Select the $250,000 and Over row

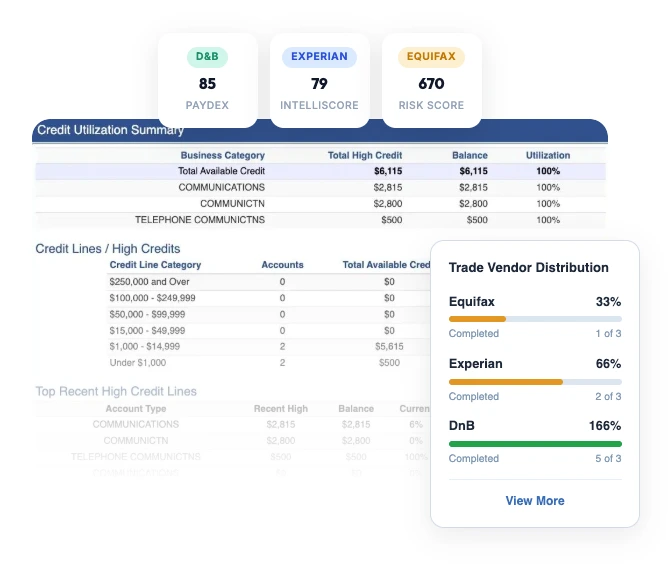click(x=268, y=282)
